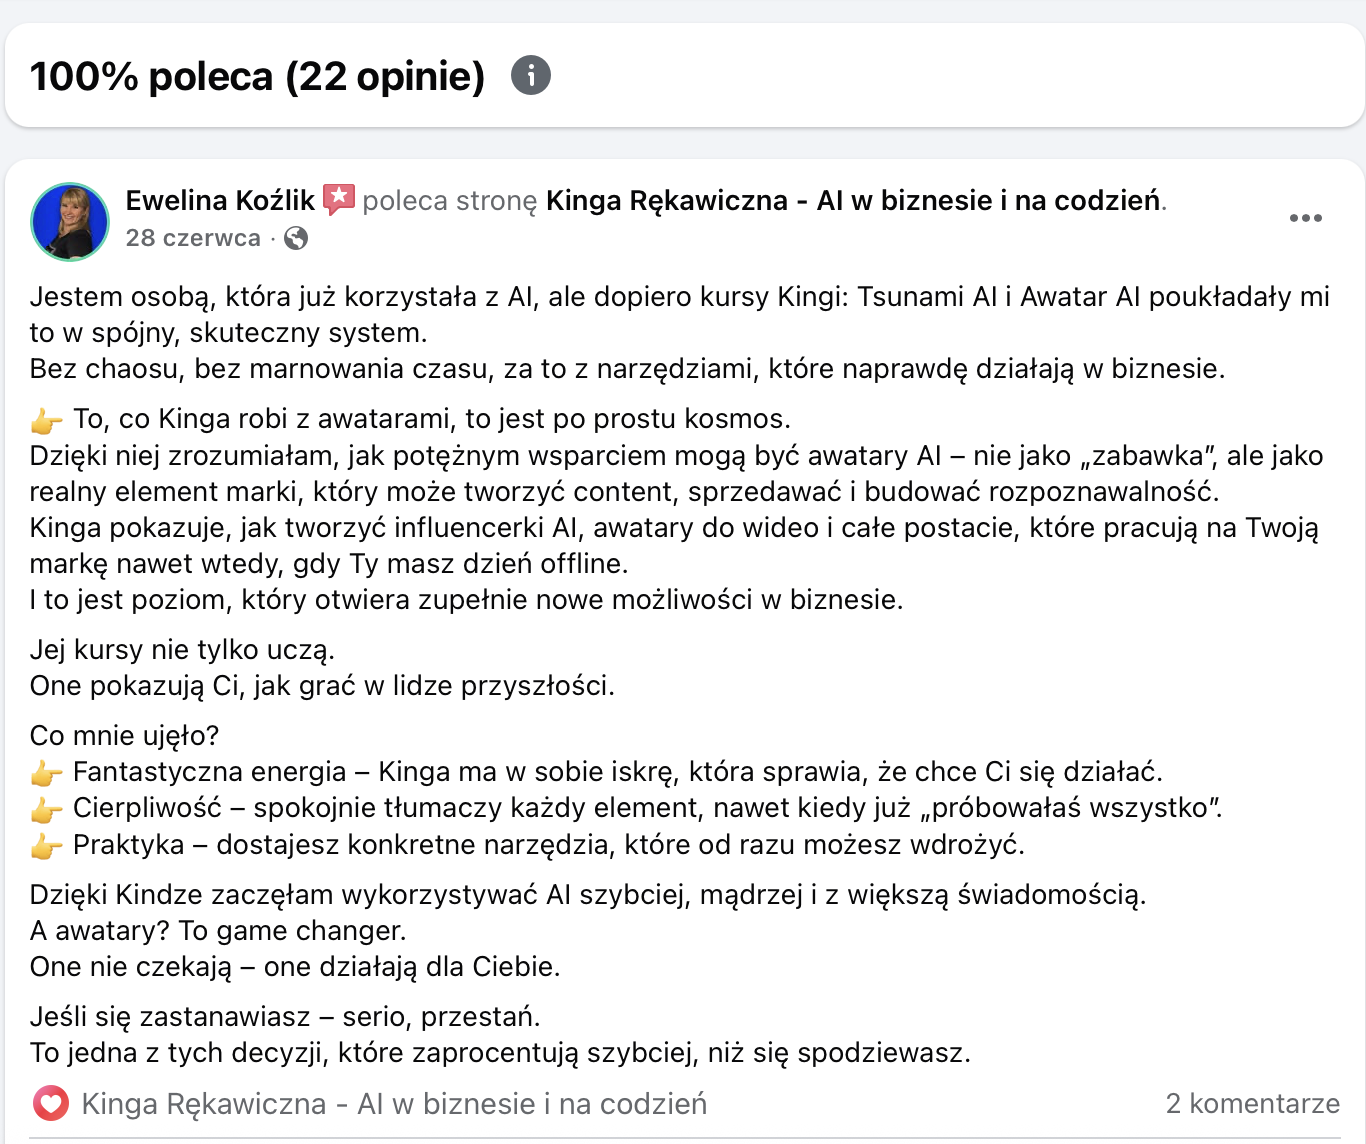Image resolution: width=1366 pixels, height=1144 pixels.
Task: Click the hand emoji beside Cierpliwość
Action: 46,809
